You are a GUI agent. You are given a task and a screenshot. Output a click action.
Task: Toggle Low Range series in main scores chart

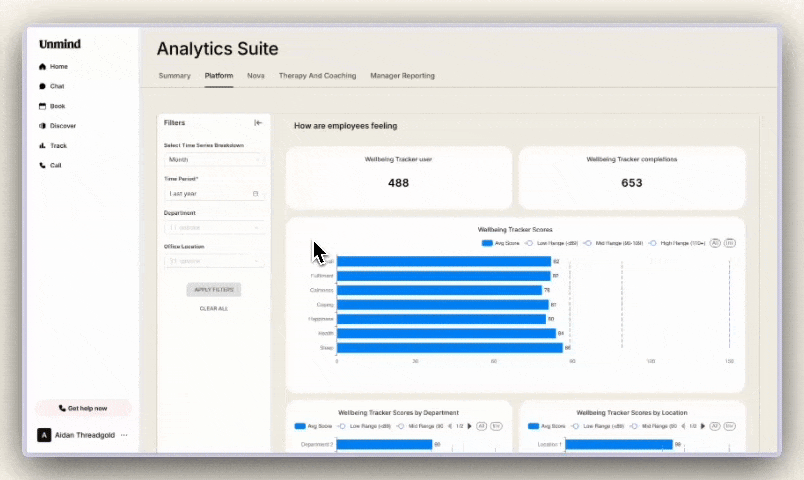coord(529,243)
